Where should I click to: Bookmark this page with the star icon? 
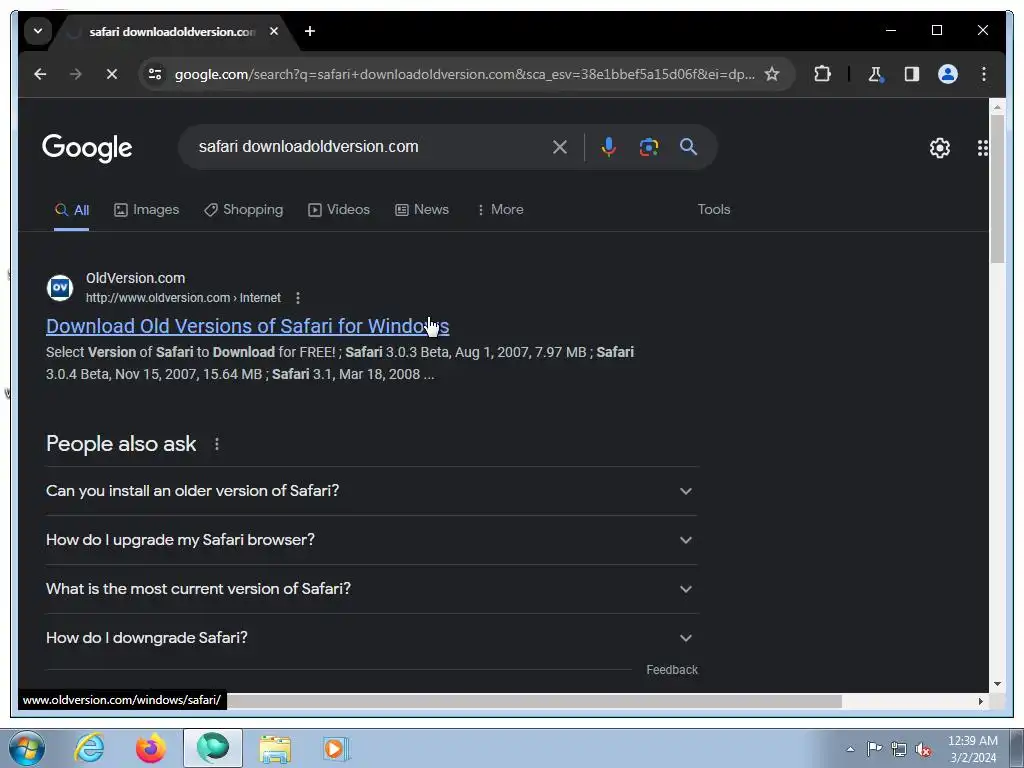772,74
